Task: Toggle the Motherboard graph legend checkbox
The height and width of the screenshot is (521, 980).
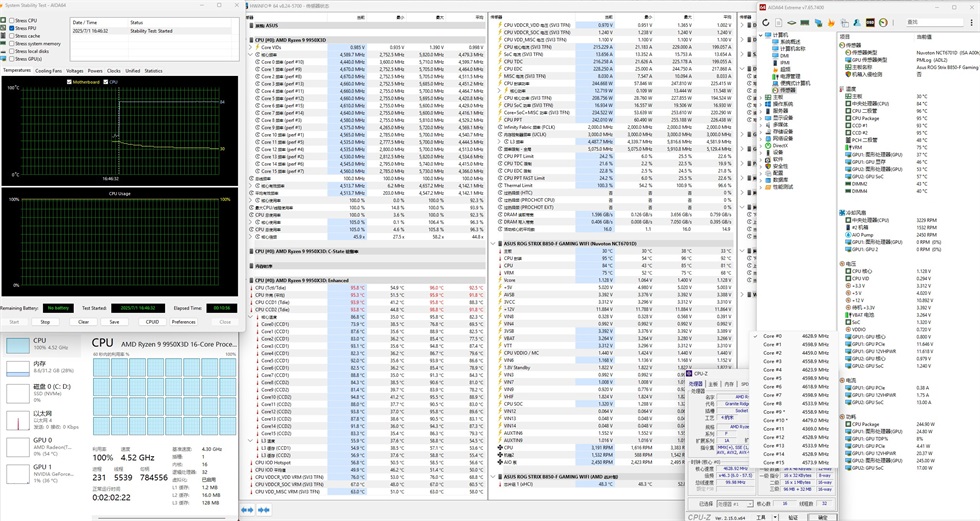Action: point(69,82)
